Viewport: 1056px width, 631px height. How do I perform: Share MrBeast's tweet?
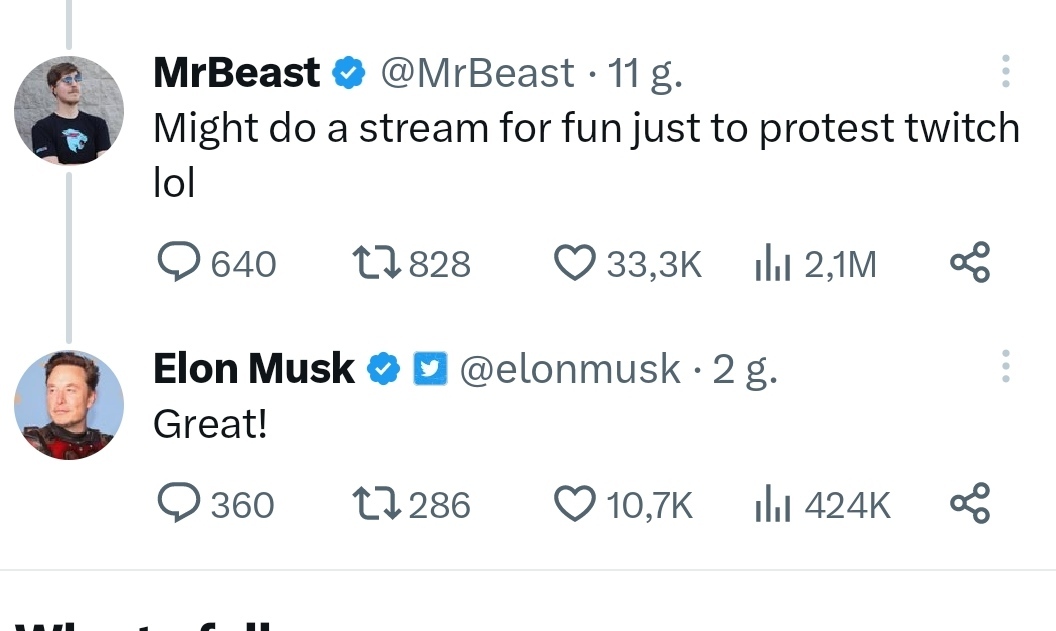tap(970, 263)
